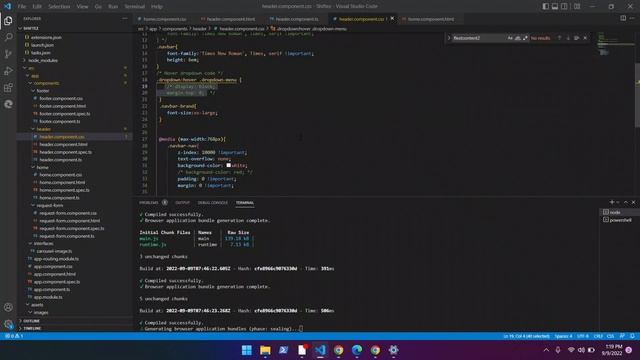
Task: Open Explorer Views and More Actions ellipsis
Action: coord(124,18)
